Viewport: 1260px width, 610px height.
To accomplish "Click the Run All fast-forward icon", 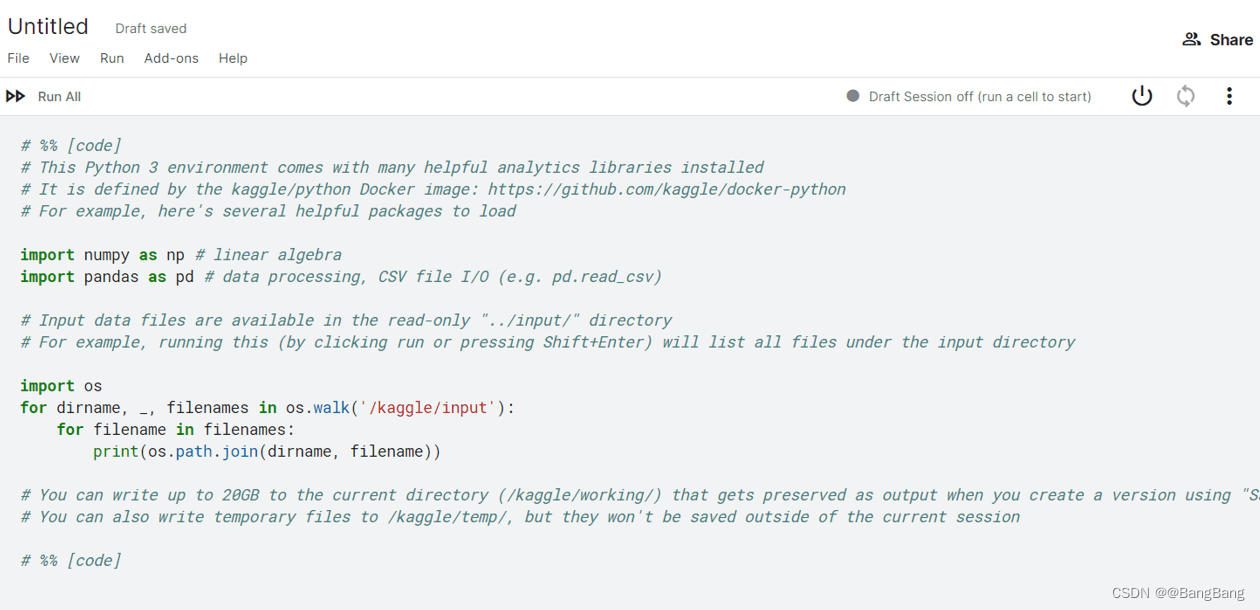I will [16, 96].
